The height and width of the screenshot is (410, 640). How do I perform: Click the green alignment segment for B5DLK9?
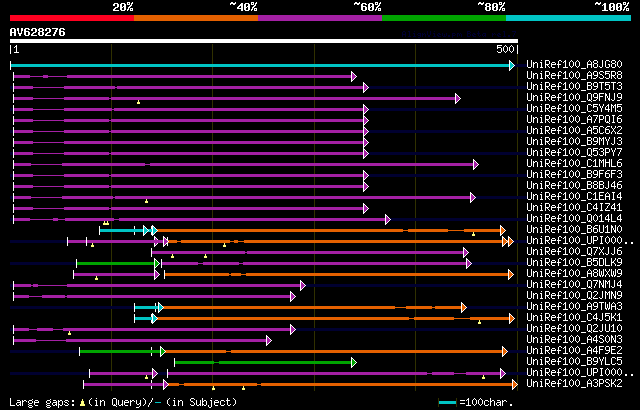click(x=116, y=264)
